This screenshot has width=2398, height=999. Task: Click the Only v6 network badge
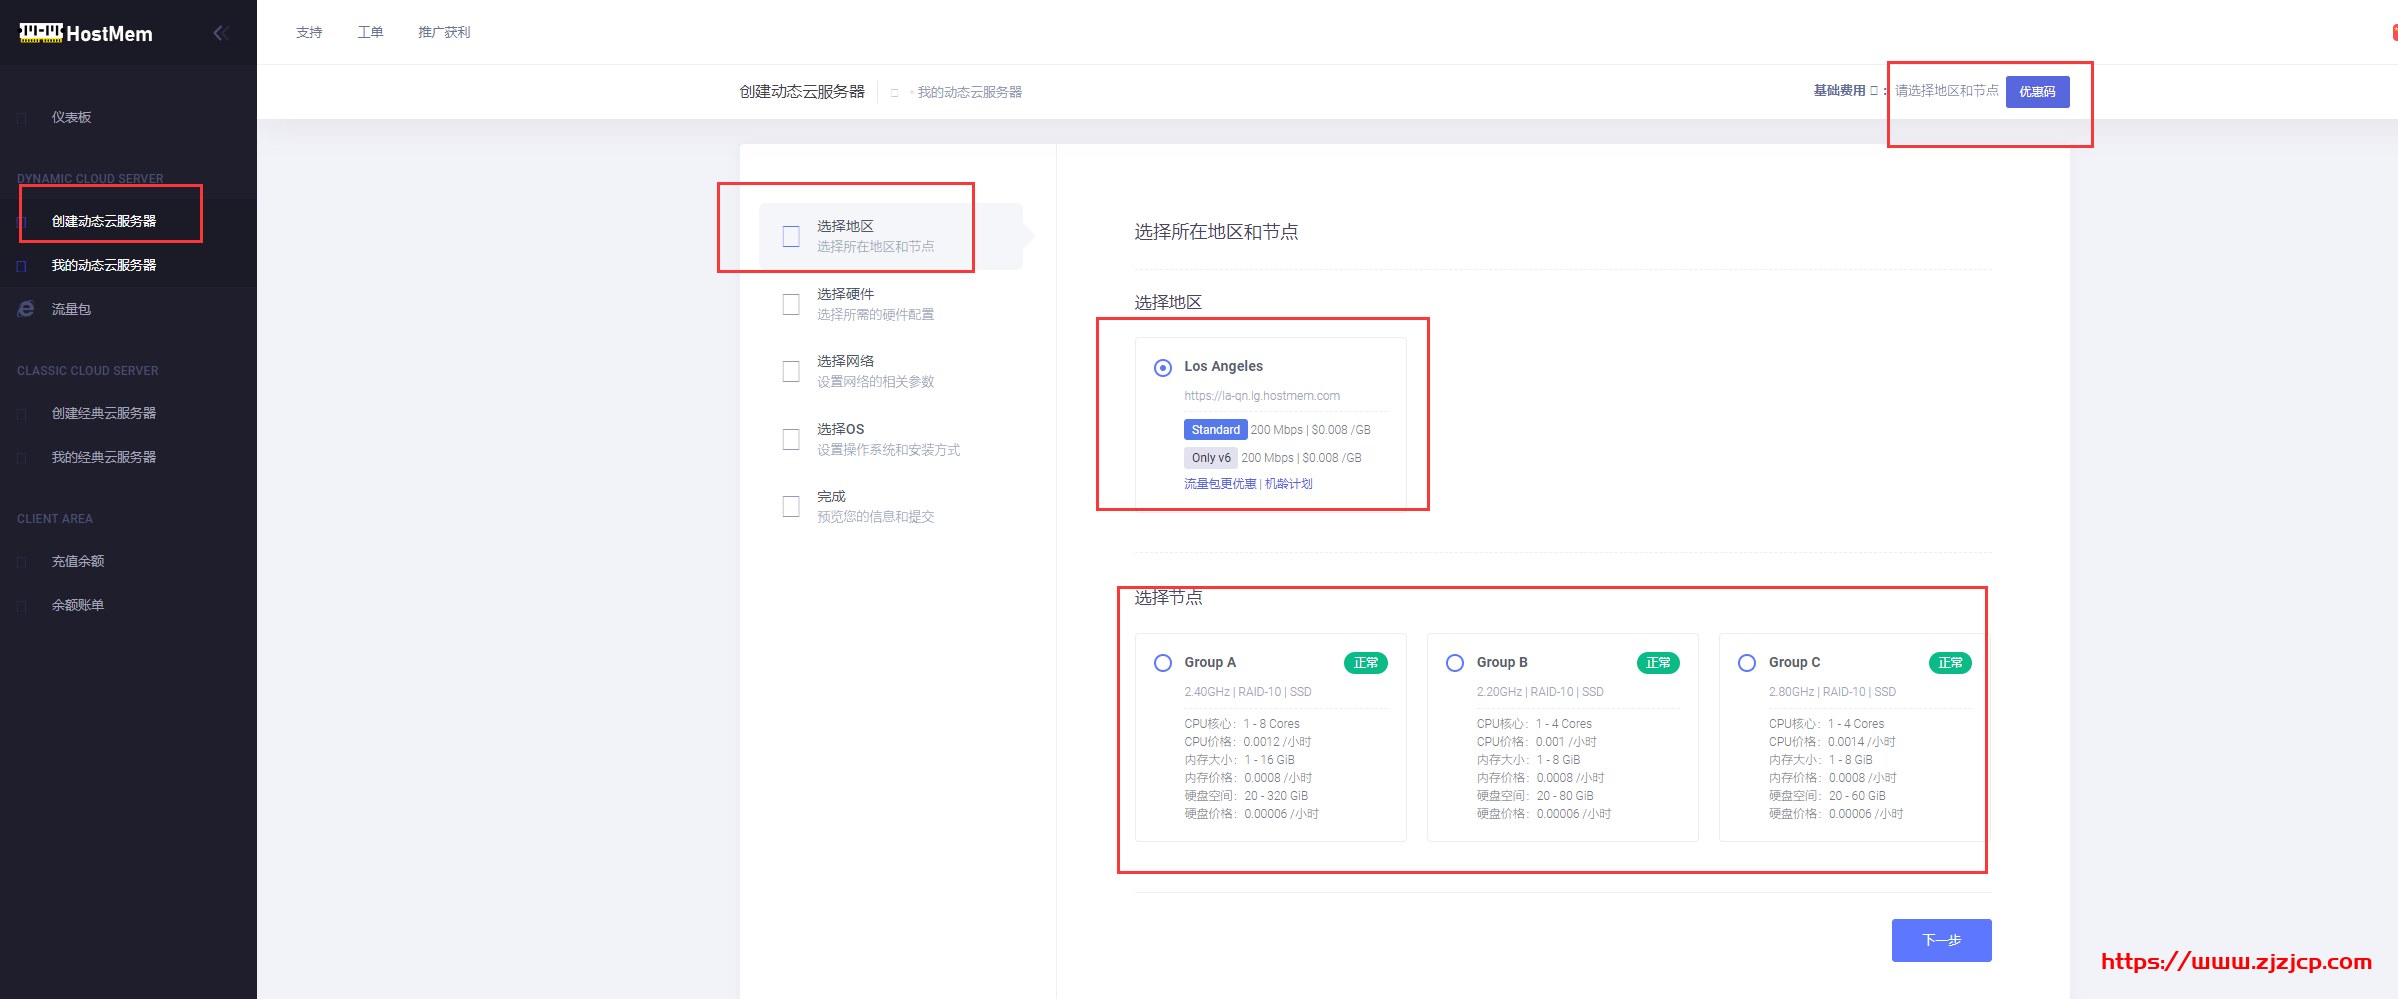1211,458
